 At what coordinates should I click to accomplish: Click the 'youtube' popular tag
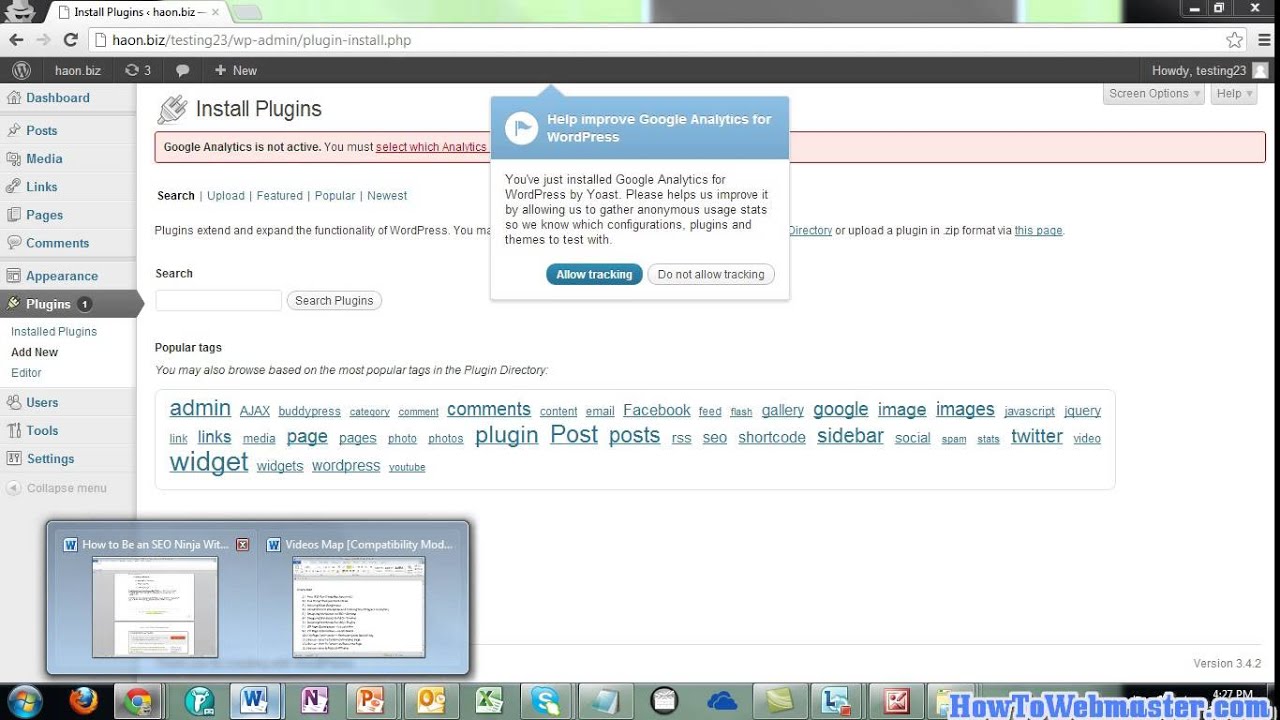[x=407, y=467]
